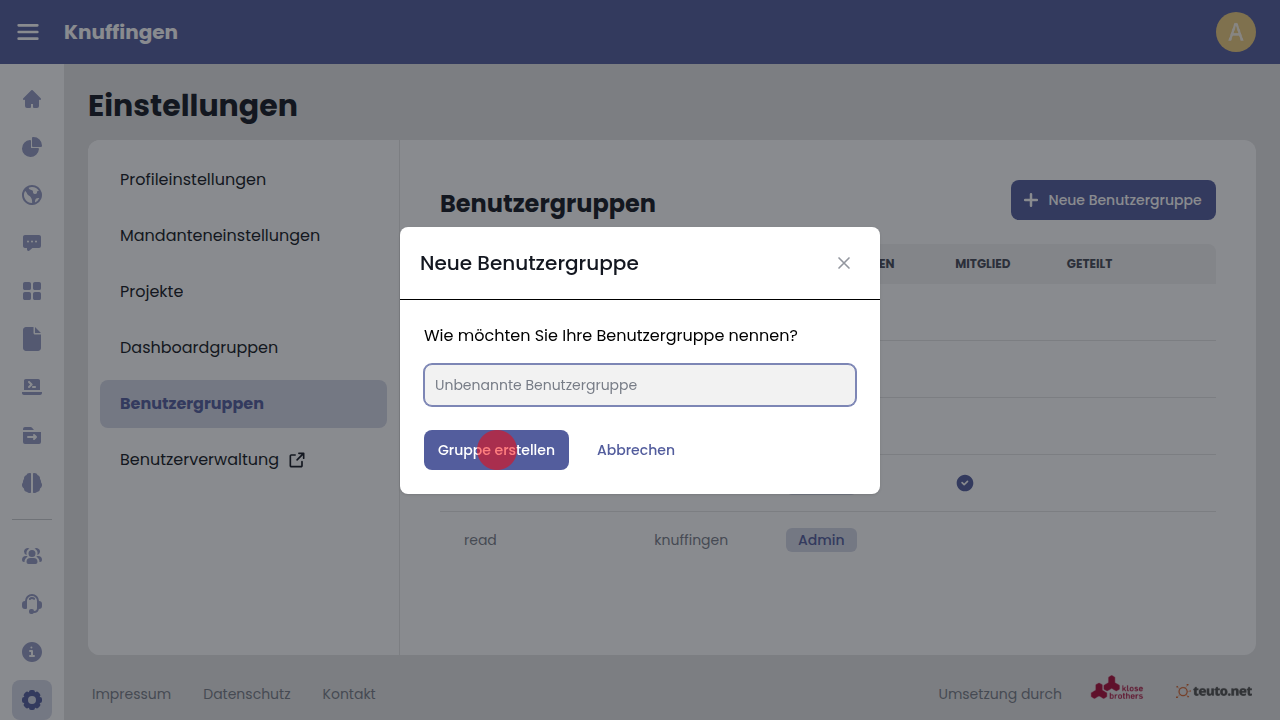1280x720 pixels.
Task: Click the globe icon in sidebar
Action: [x=32, y=195]
